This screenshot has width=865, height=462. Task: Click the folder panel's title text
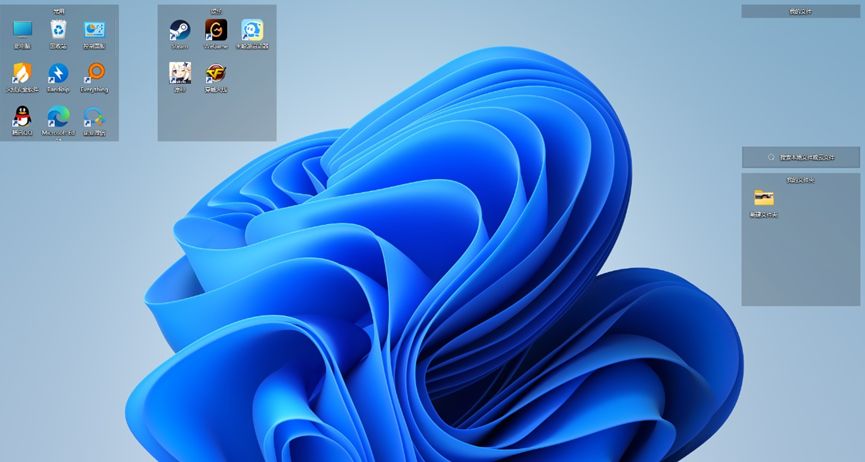tap(800, 180)
